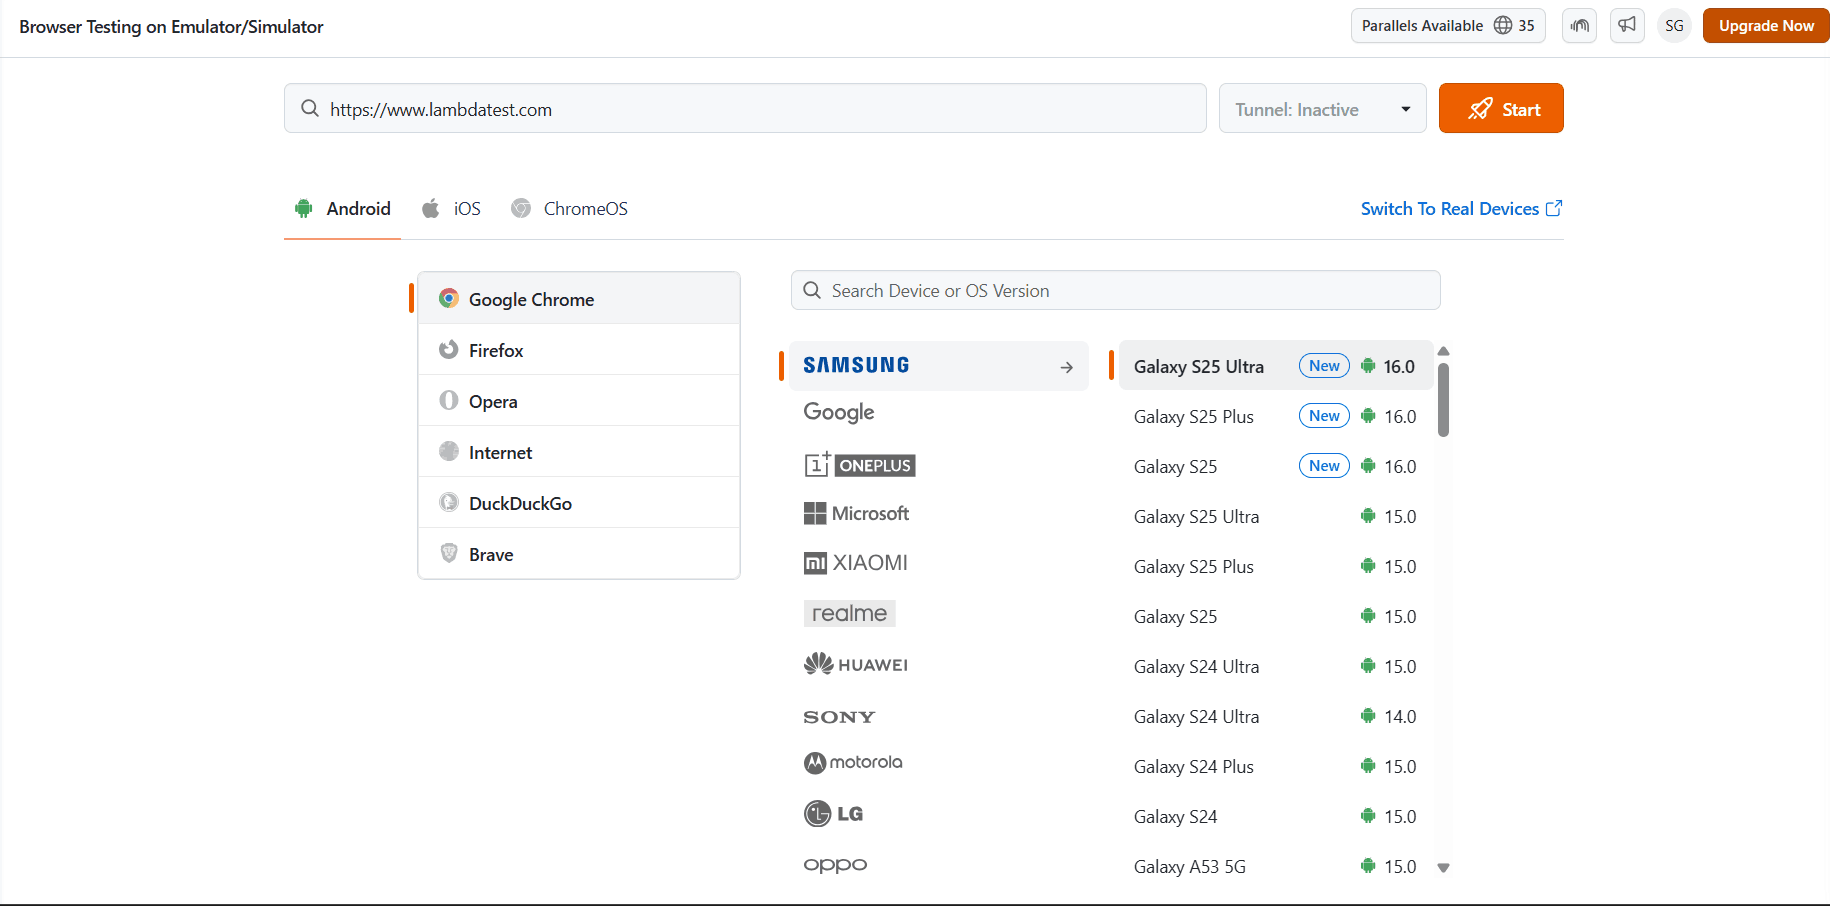
Task: Select the Firefox browser option
Action: coord(496,350)
